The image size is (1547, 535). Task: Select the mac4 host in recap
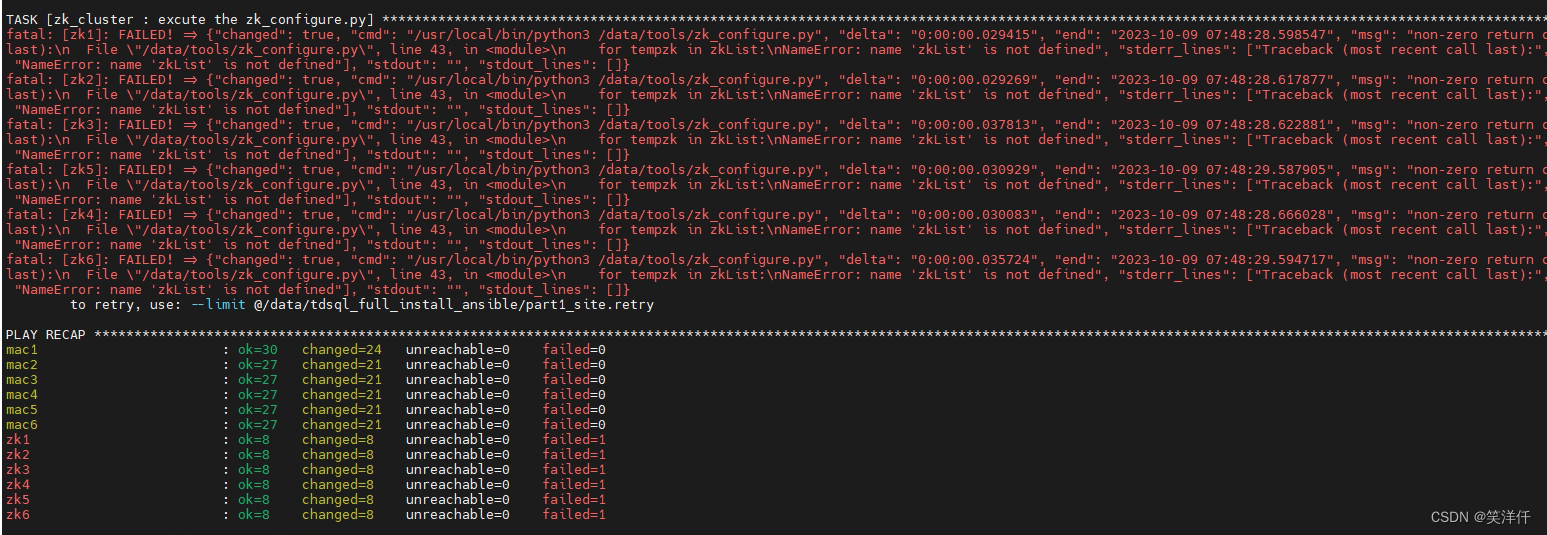(21, 394)
